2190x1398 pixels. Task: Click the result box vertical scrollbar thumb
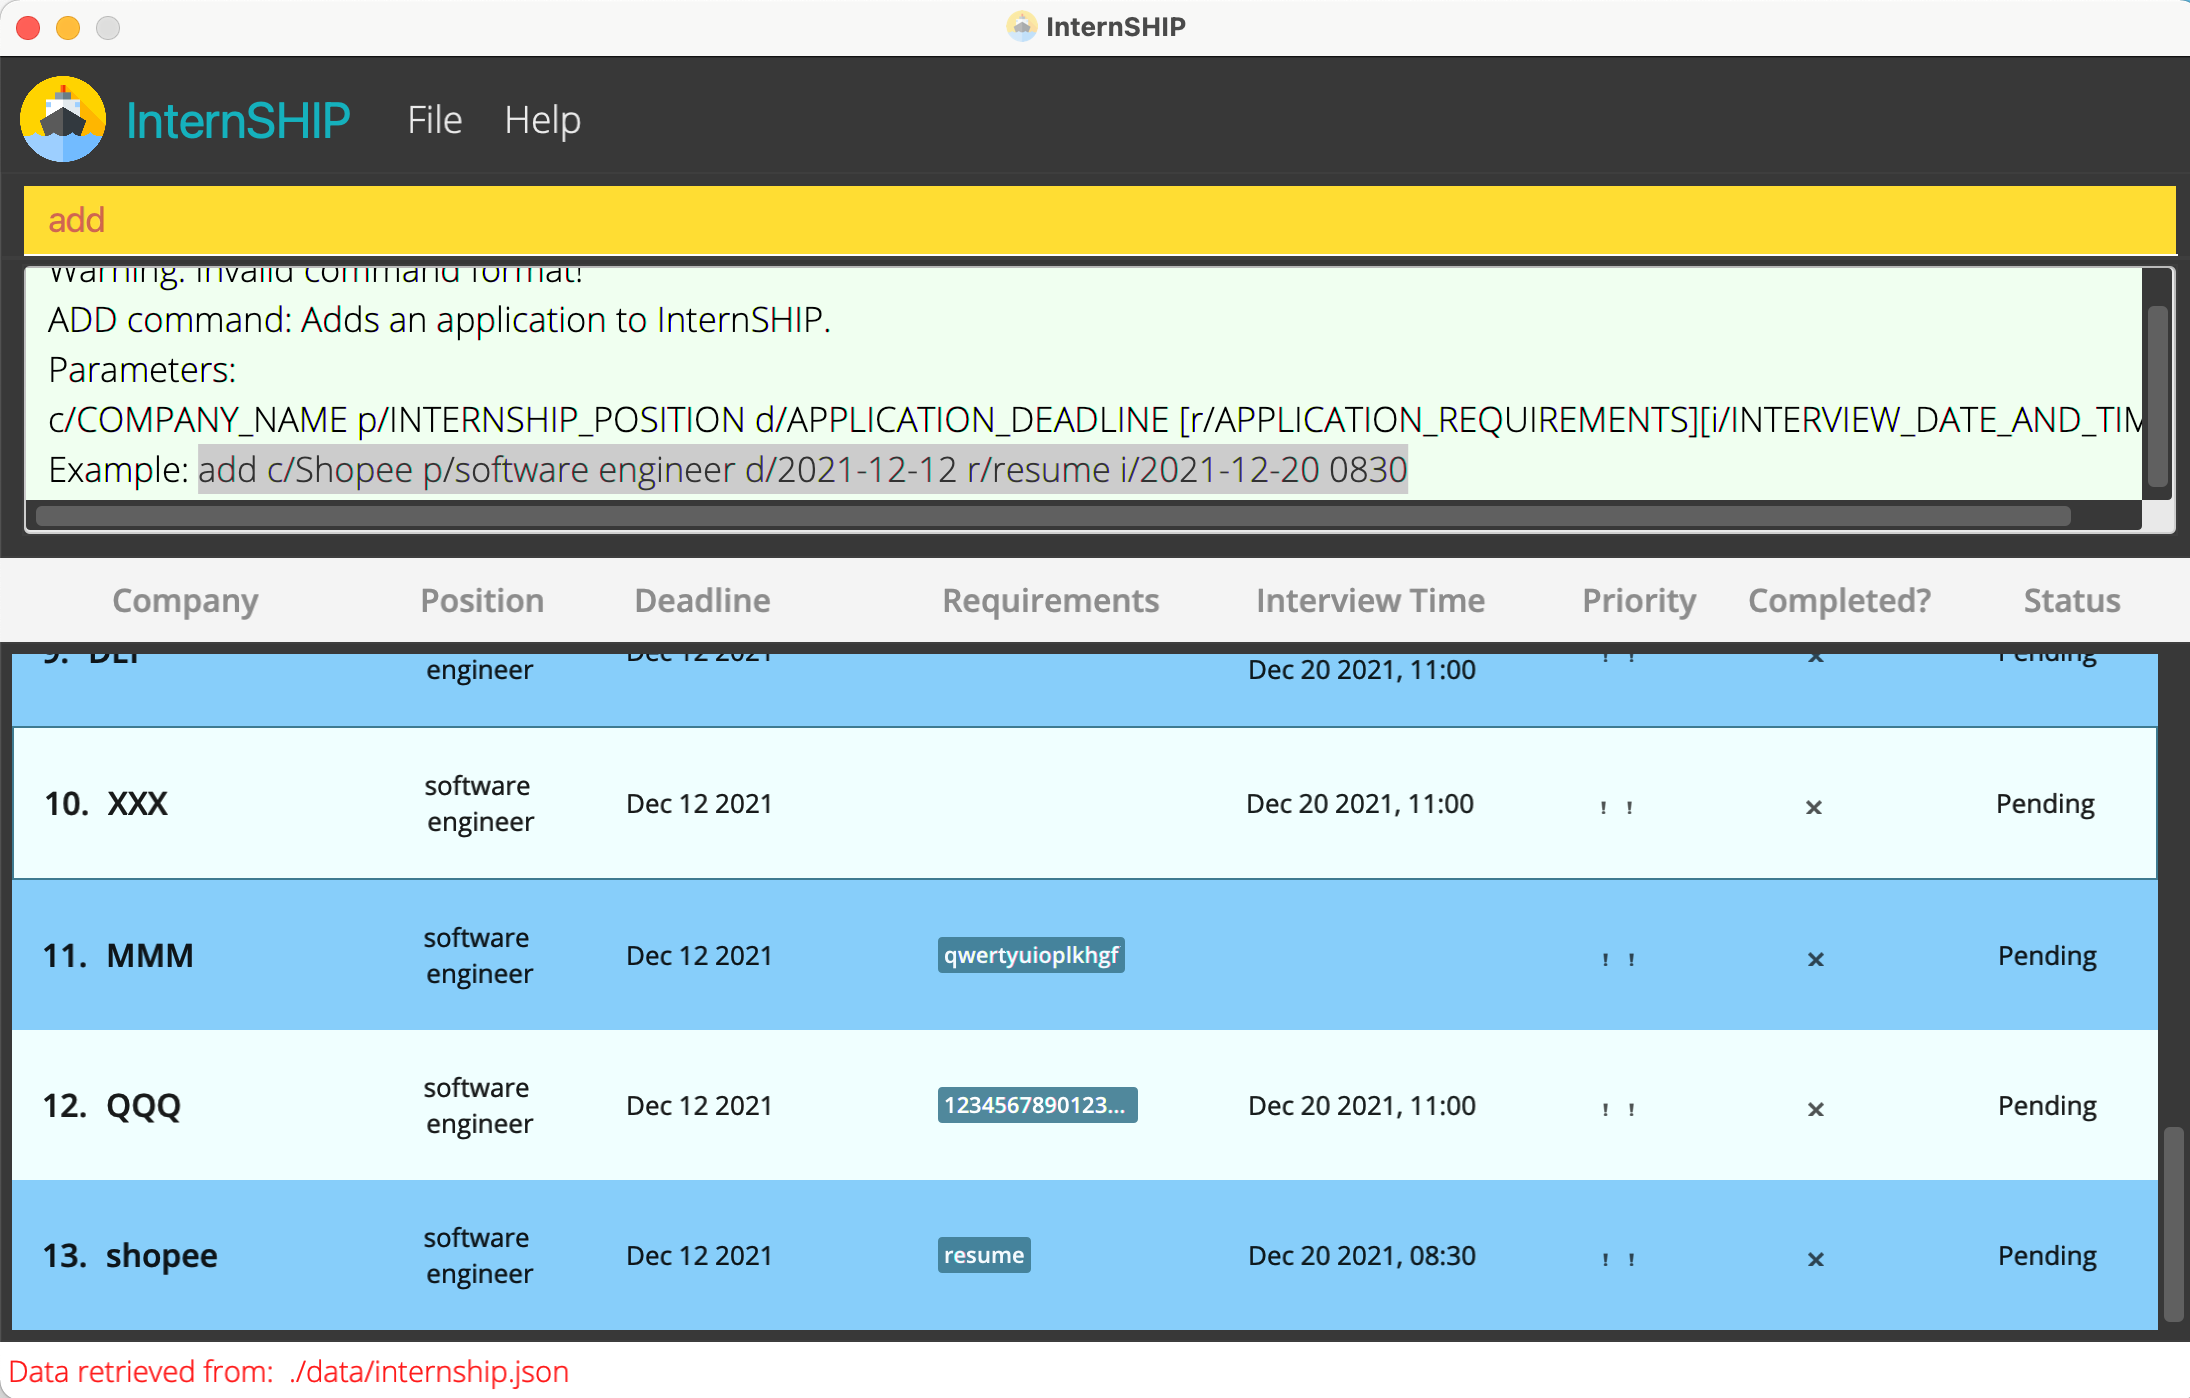point(2157,395)
